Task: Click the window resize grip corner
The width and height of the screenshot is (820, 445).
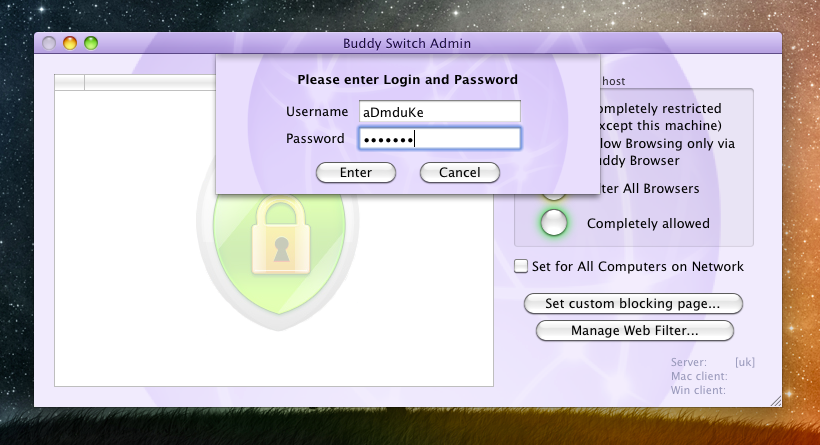Action: [776, 401]
